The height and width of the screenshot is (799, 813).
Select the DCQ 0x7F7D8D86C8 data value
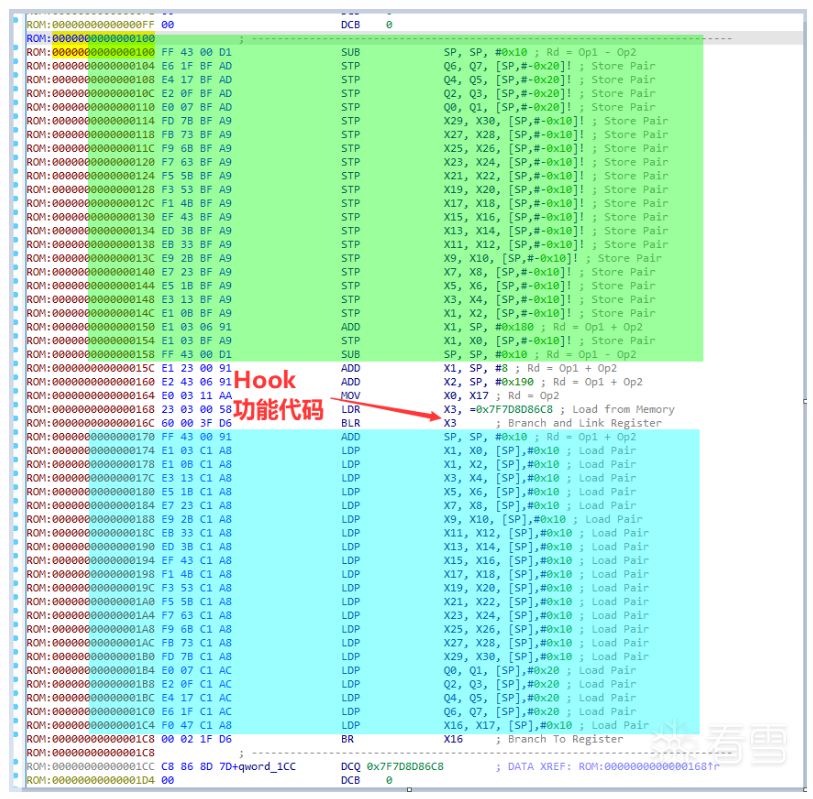(x=405, y=767)
